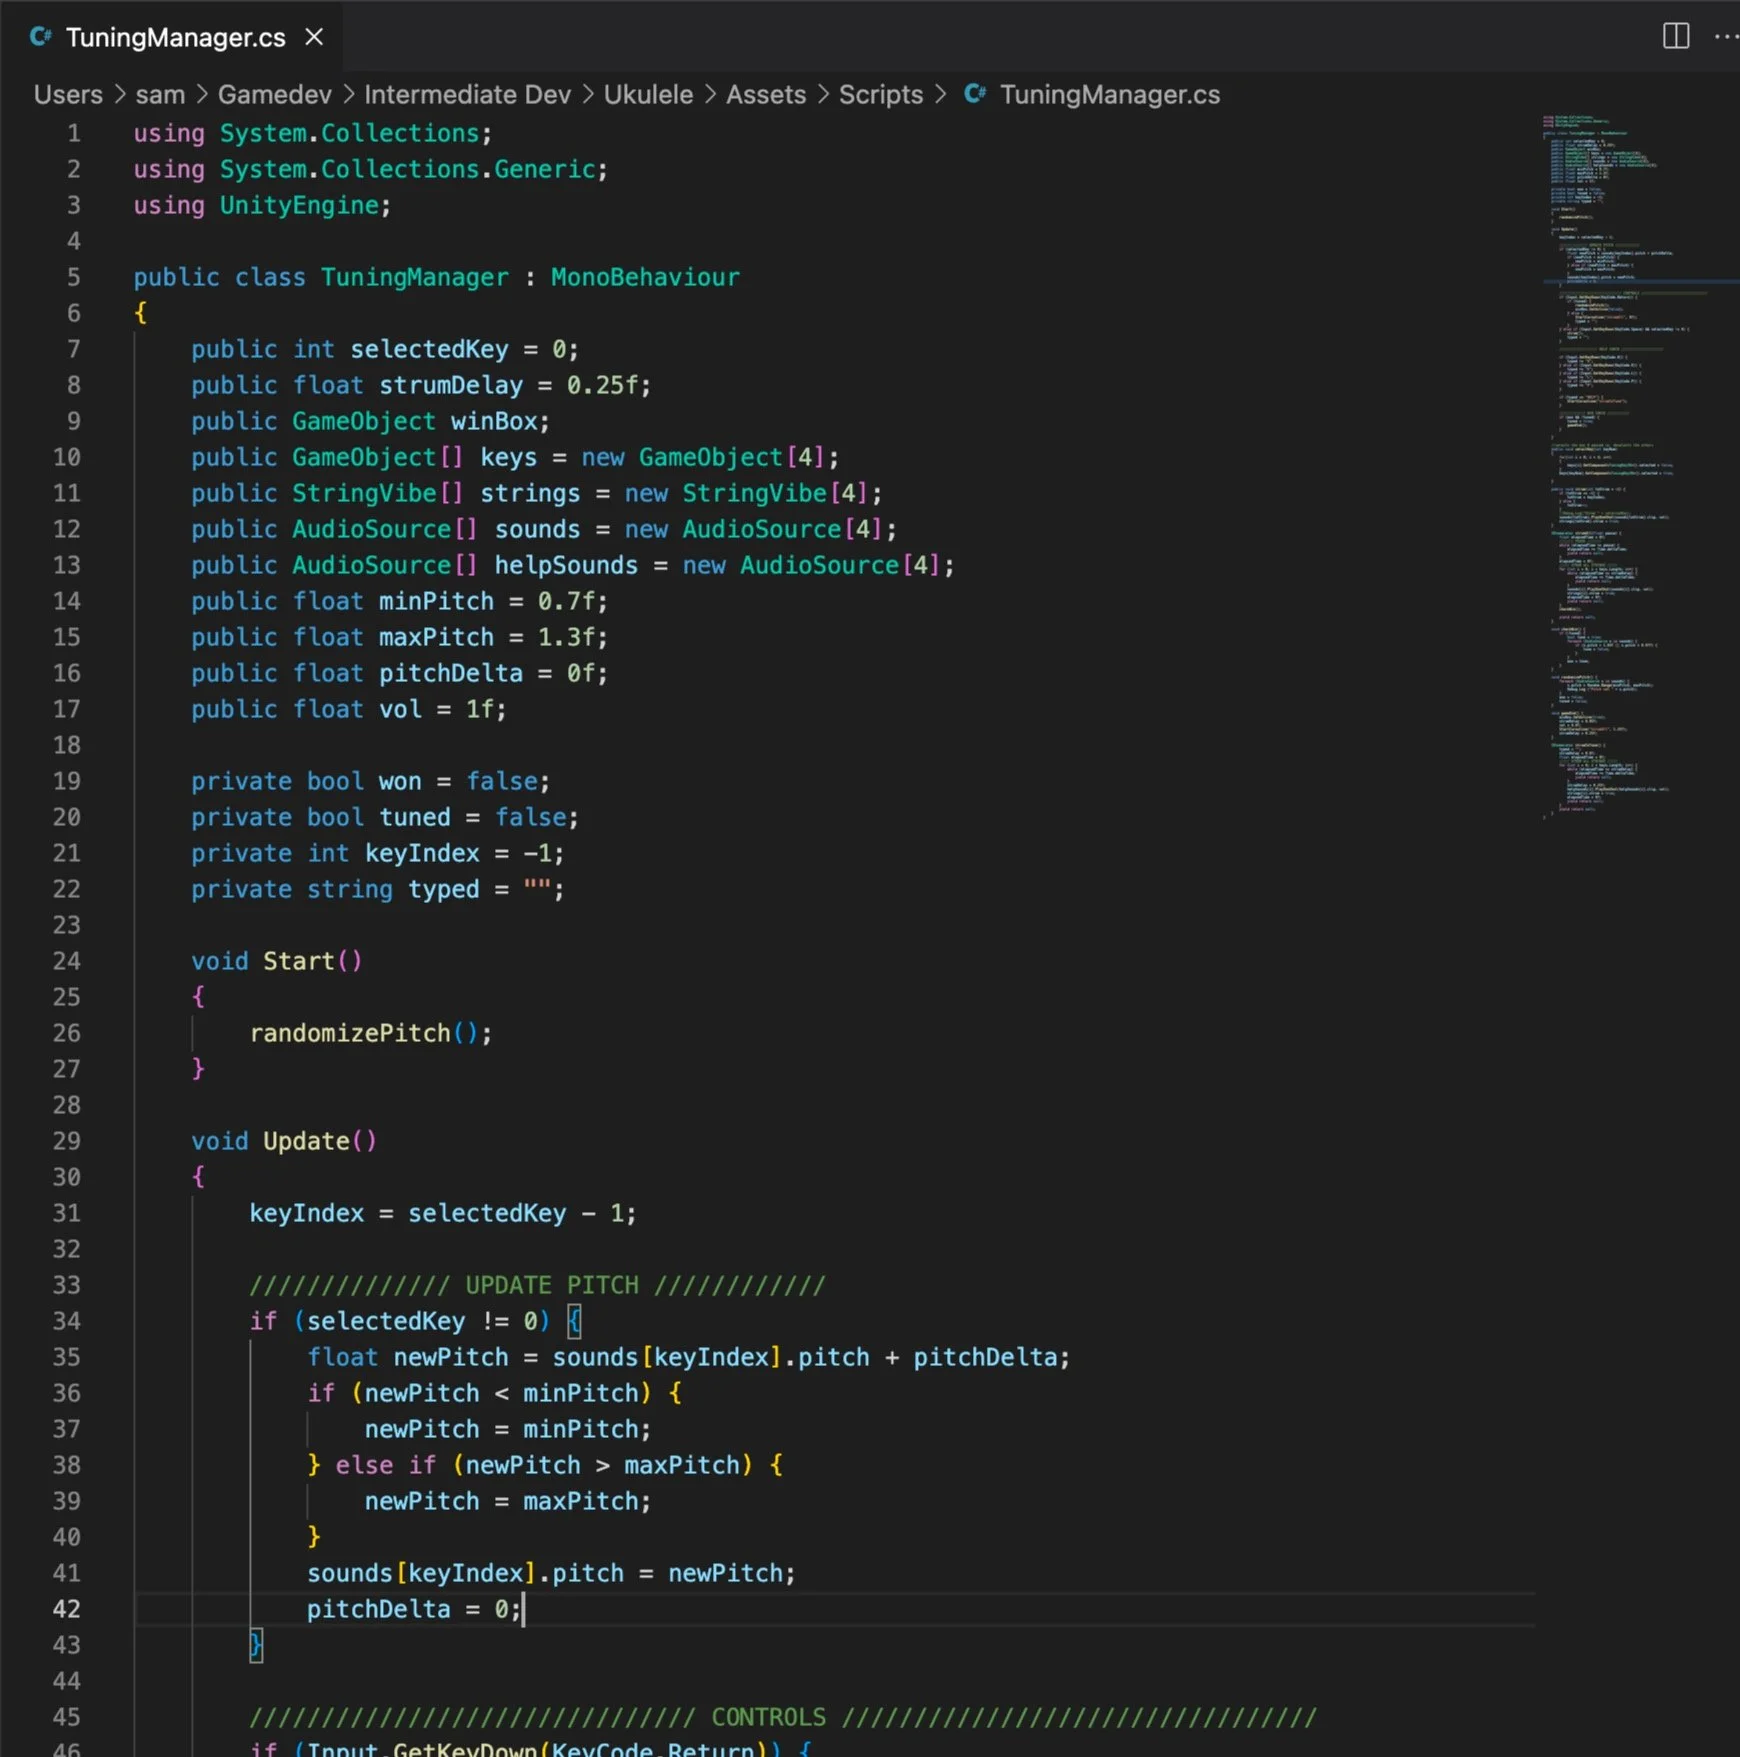Open the Ukulele breadcrumb folder

pyautogui.click(x=648, y=94)
